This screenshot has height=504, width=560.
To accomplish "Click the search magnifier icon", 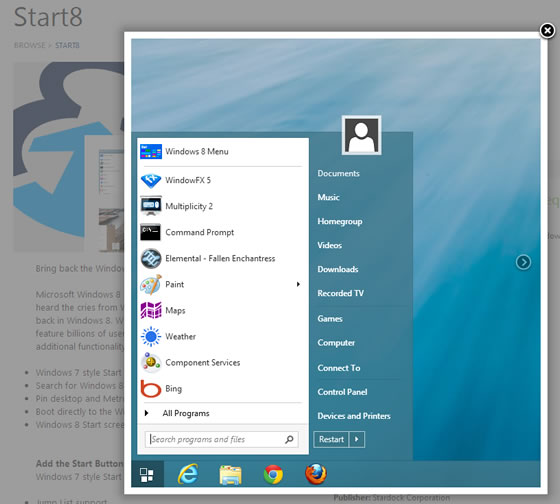I will click(289, 439).
